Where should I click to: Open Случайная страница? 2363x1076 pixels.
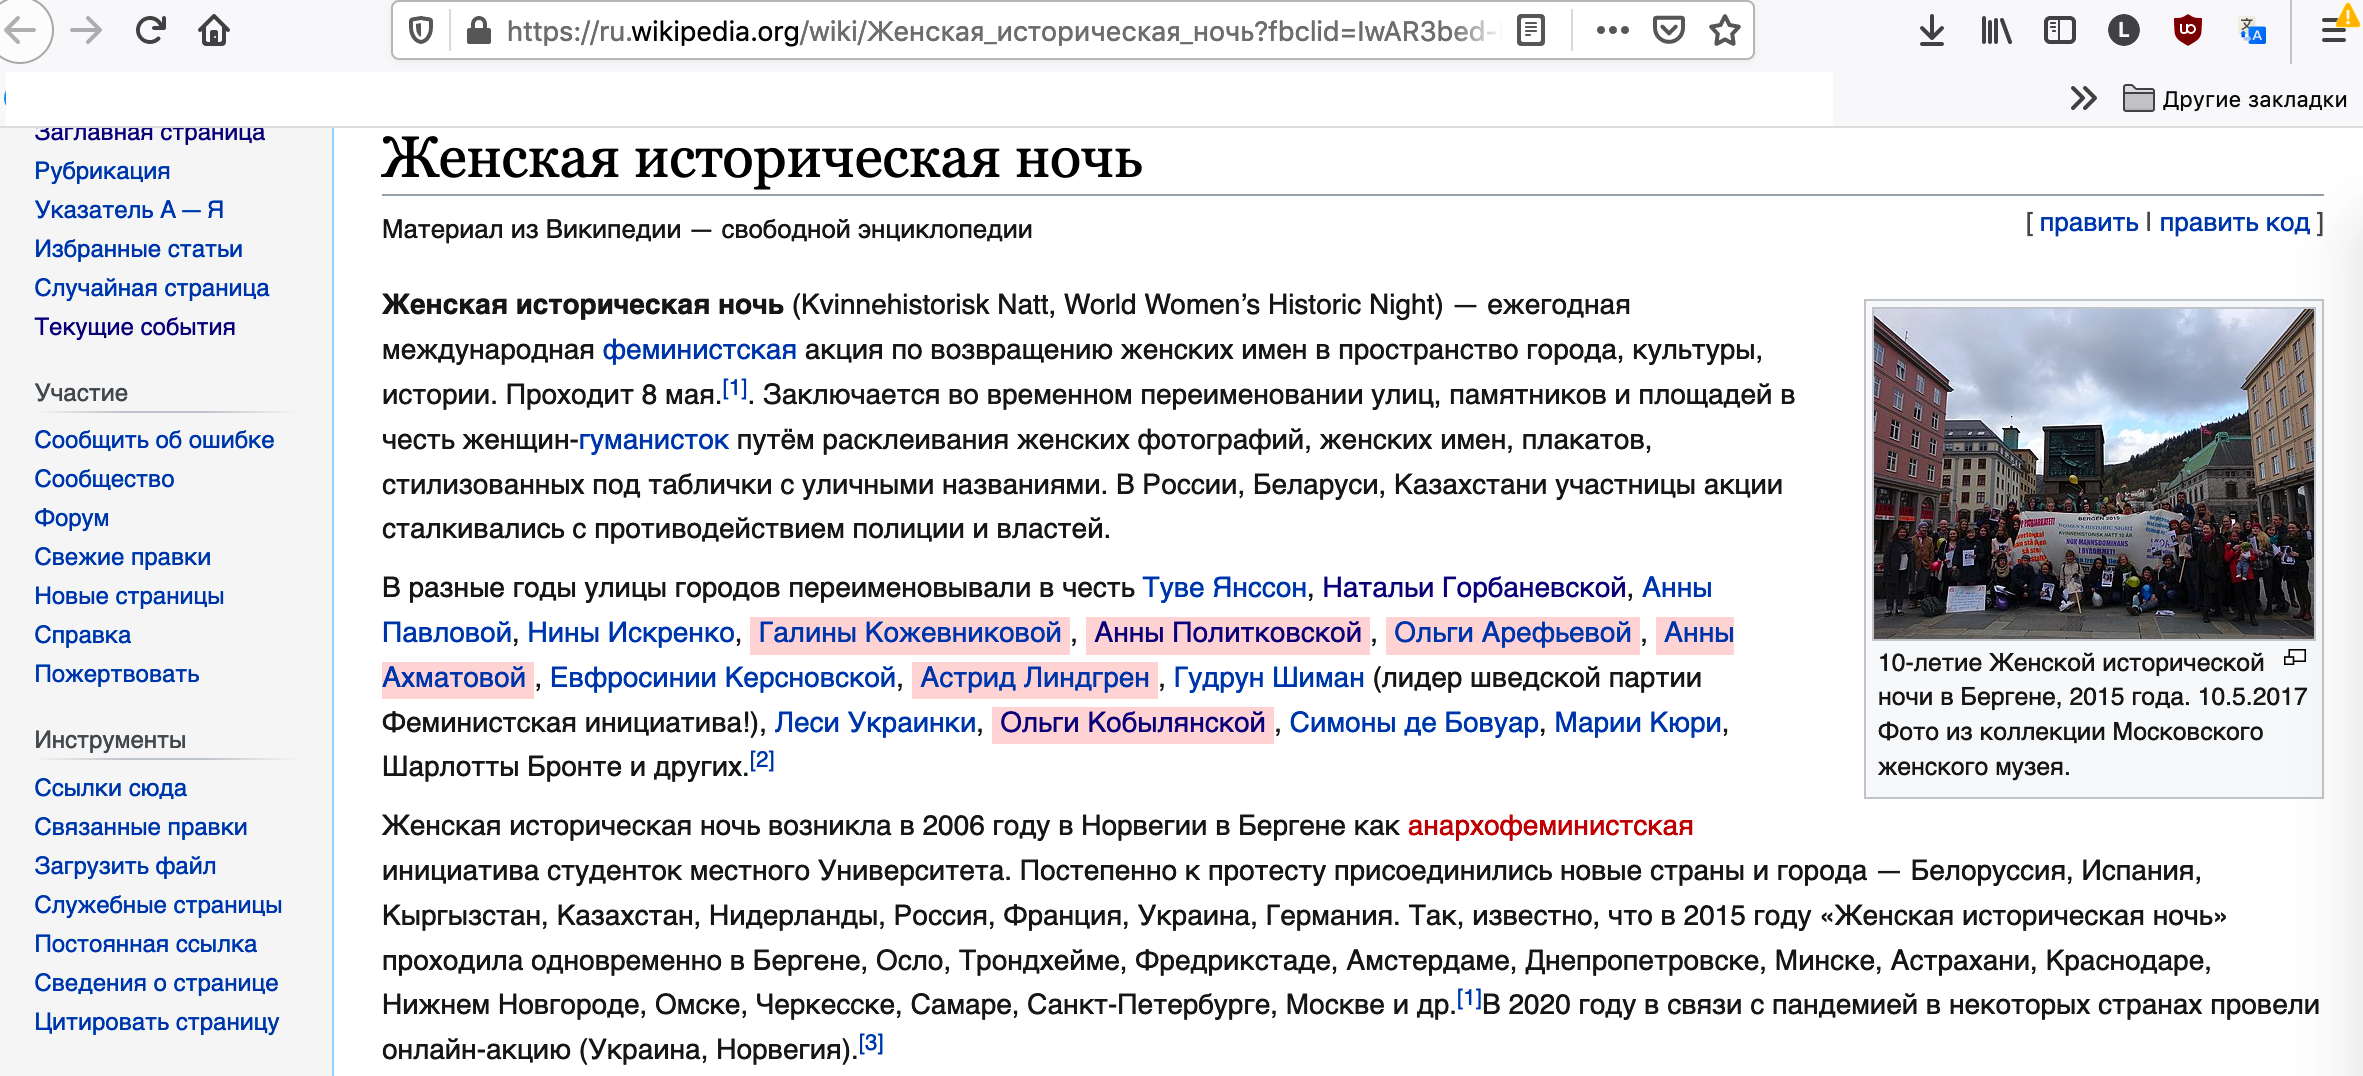click(151, 288)
